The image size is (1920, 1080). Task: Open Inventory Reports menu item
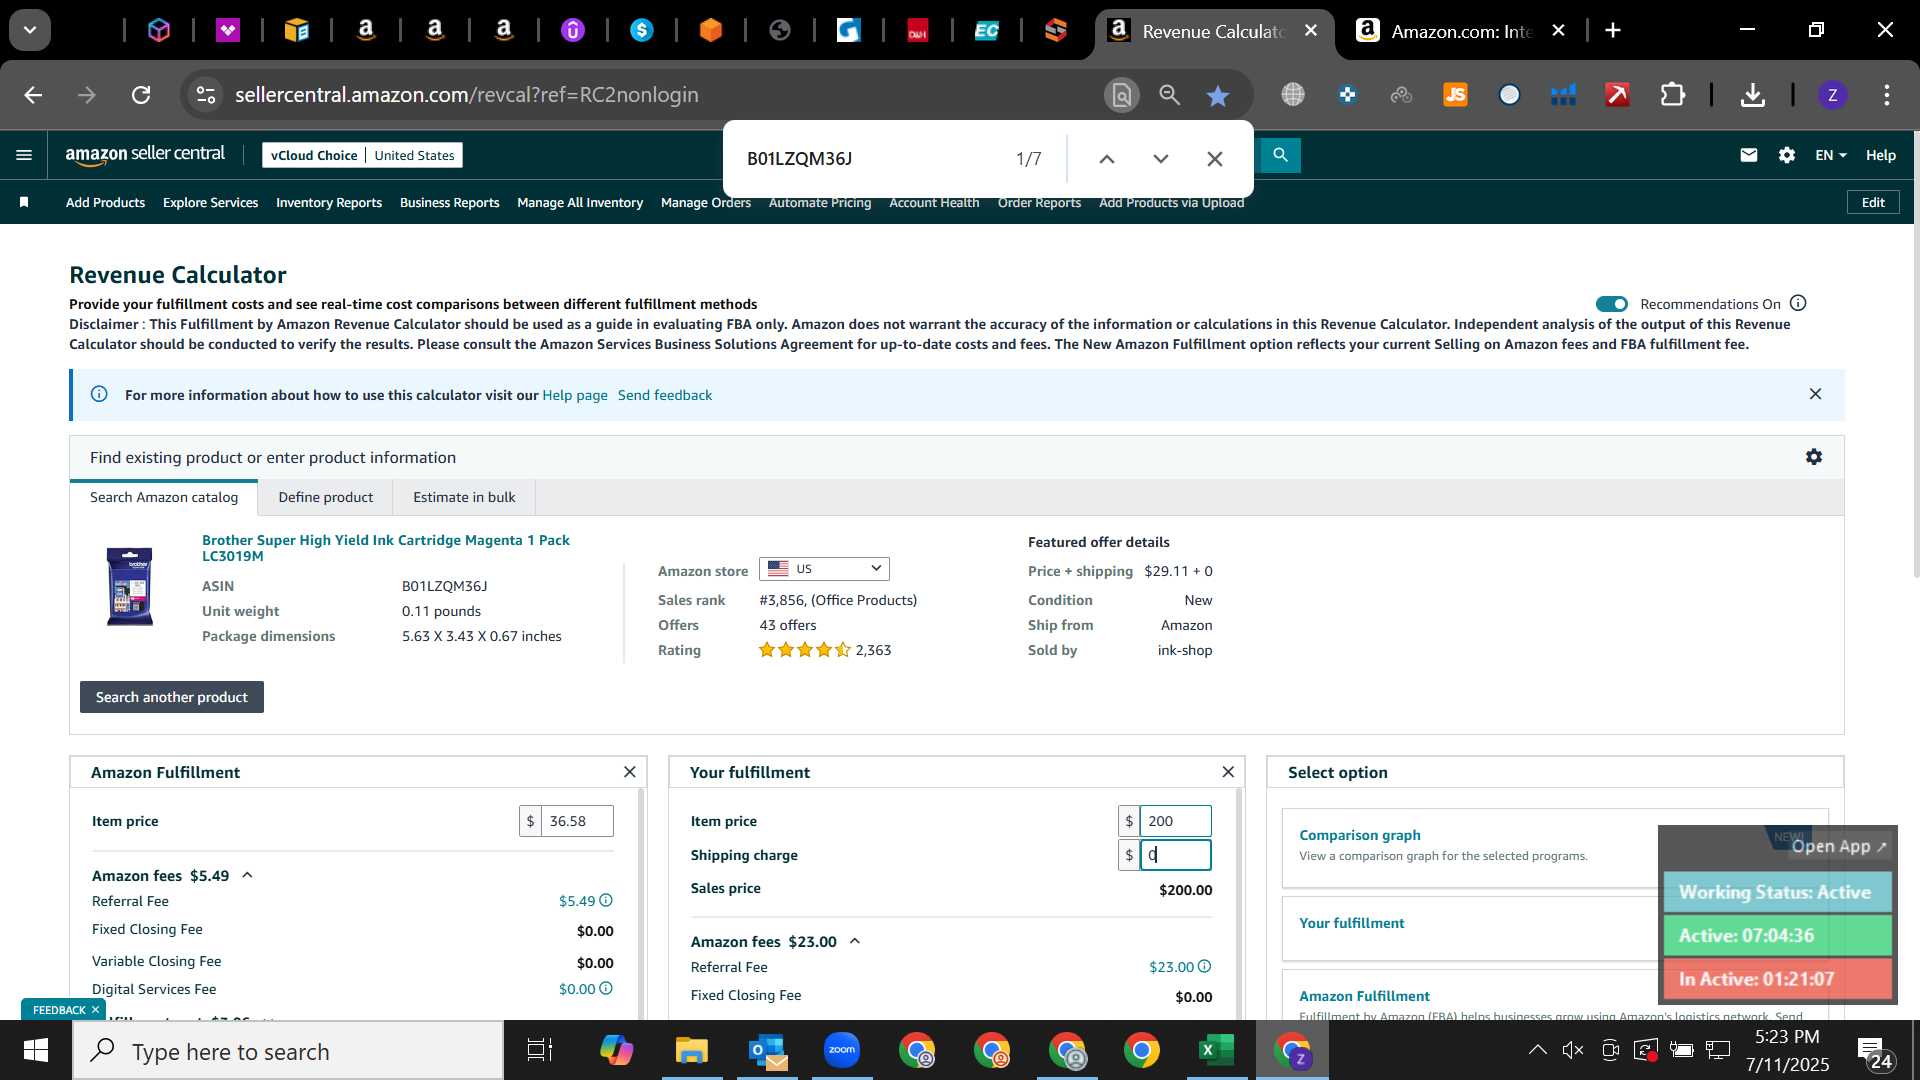(329, 202)
